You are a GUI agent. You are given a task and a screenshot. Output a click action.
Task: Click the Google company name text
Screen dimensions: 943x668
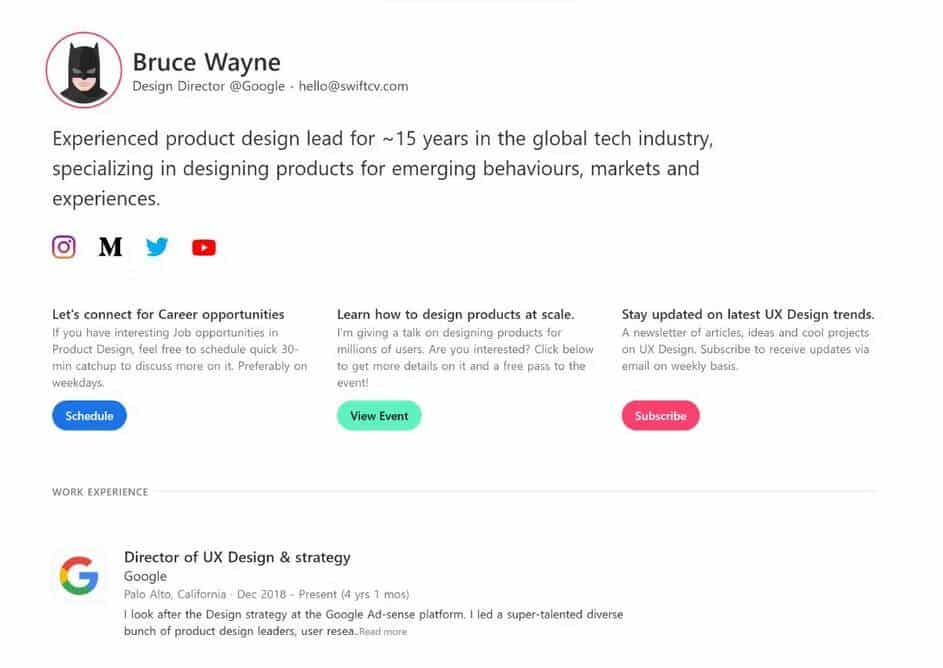(145, 577)
